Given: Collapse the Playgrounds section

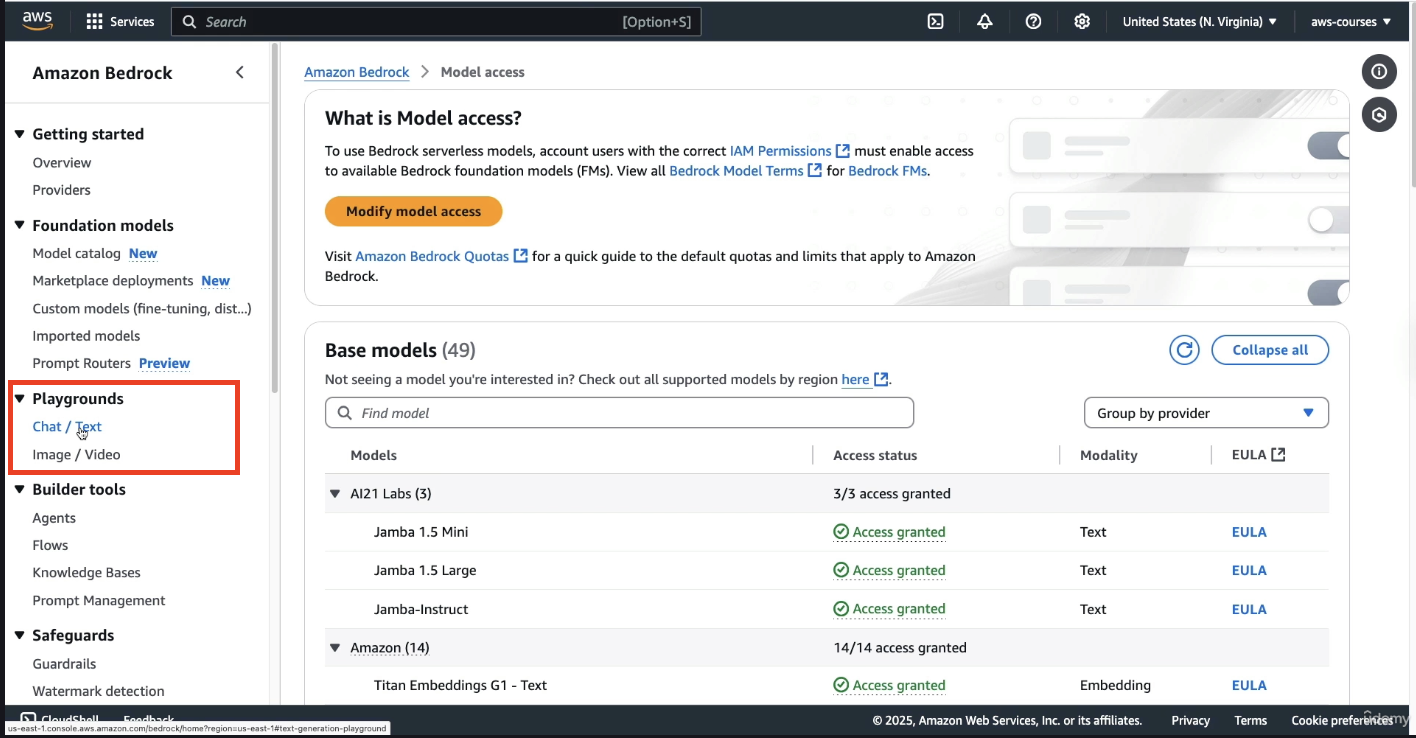Looking at the screenshot, I should (19, 398).
